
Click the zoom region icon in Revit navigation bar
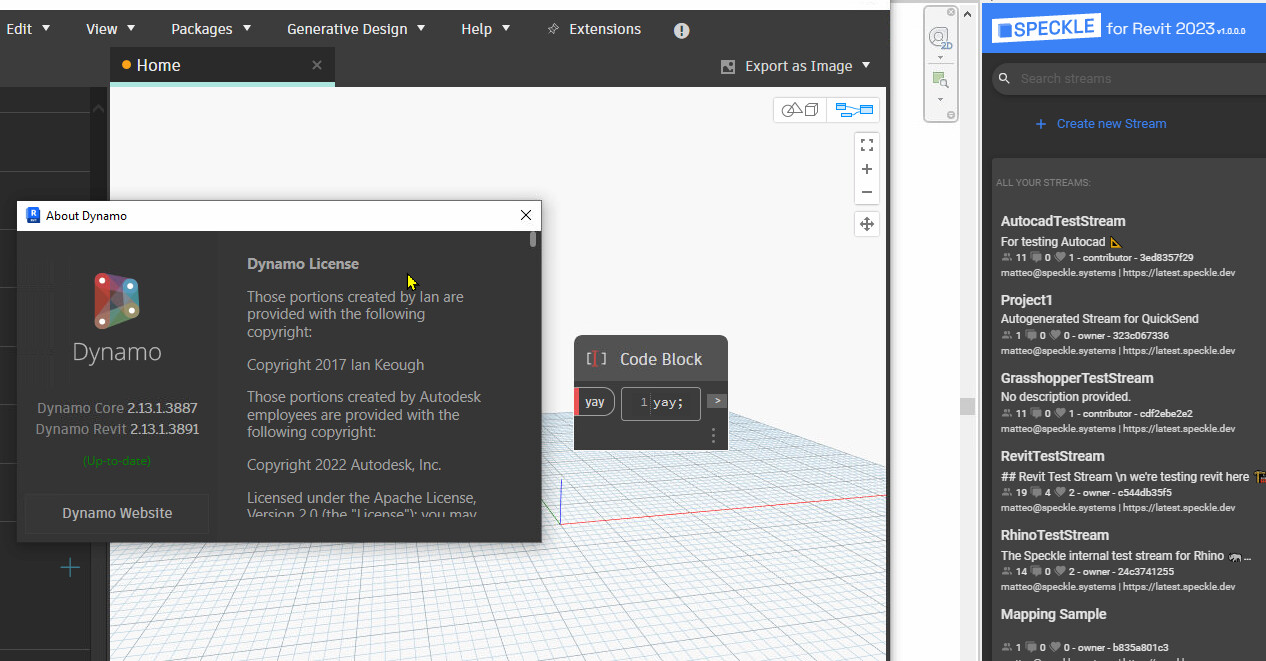939,79
